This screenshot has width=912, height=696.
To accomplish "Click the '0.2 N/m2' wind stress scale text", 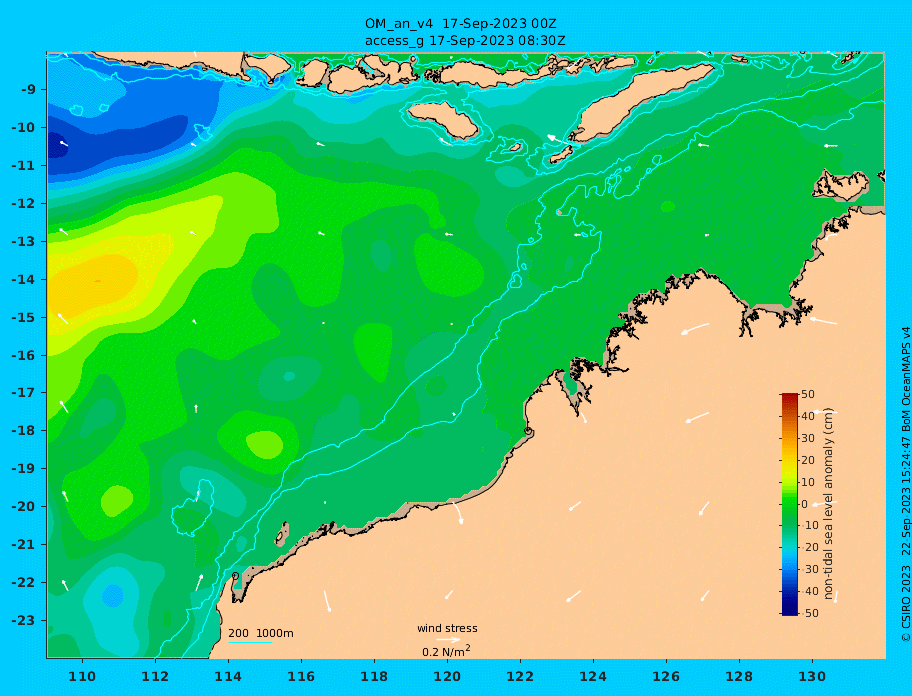I will pyautogui.click(x=446, y=651).
